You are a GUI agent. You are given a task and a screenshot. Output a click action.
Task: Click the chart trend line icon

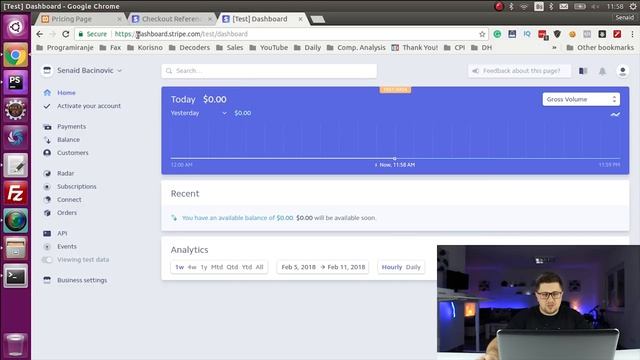615,115
